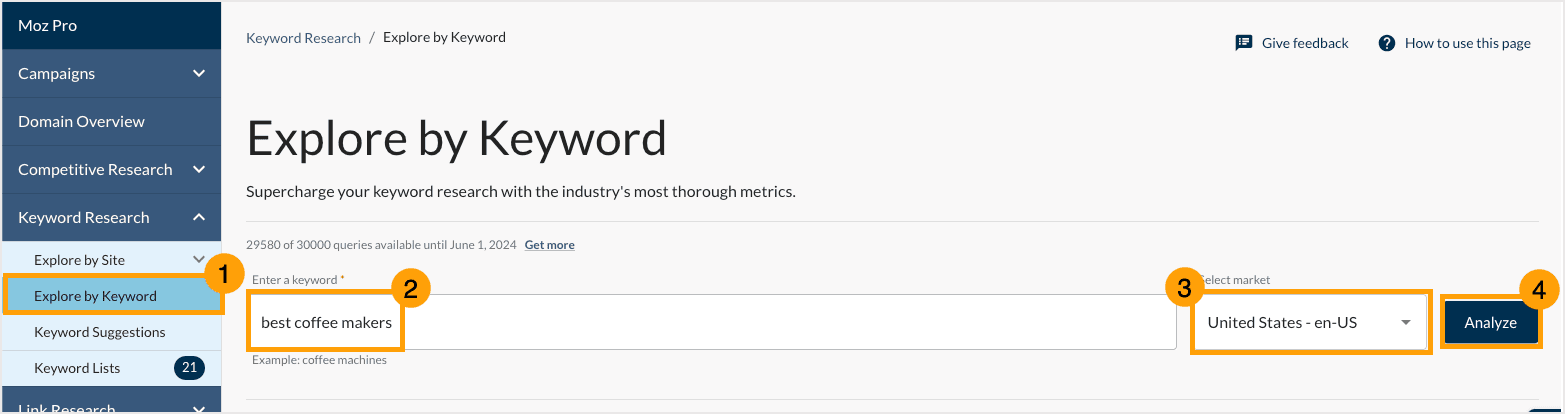Click the question mark help icon
The image size is (1565, 414).
coord(1386,43)
